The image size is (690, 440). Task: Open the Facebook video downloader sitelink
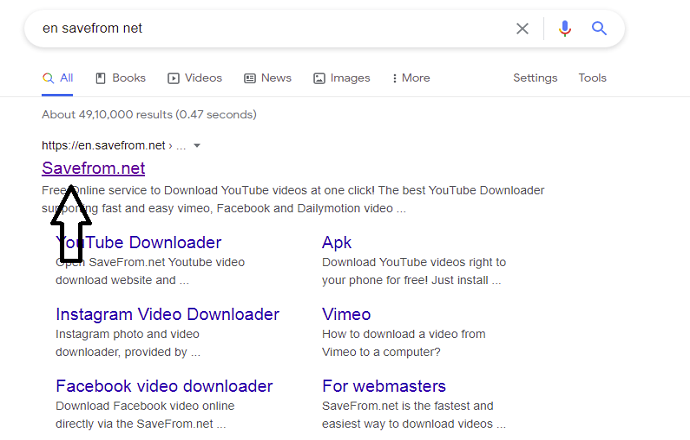164,386
